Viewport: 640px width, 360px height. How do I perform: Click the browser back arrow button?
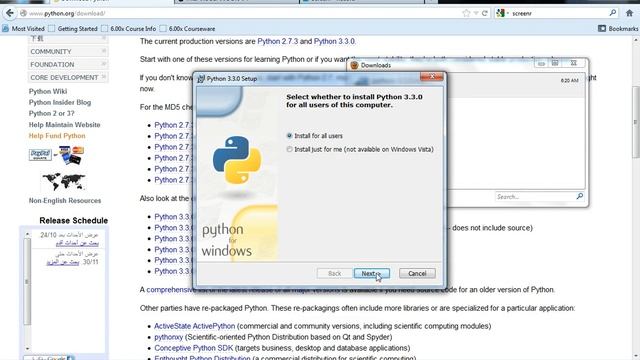(10, 13)
